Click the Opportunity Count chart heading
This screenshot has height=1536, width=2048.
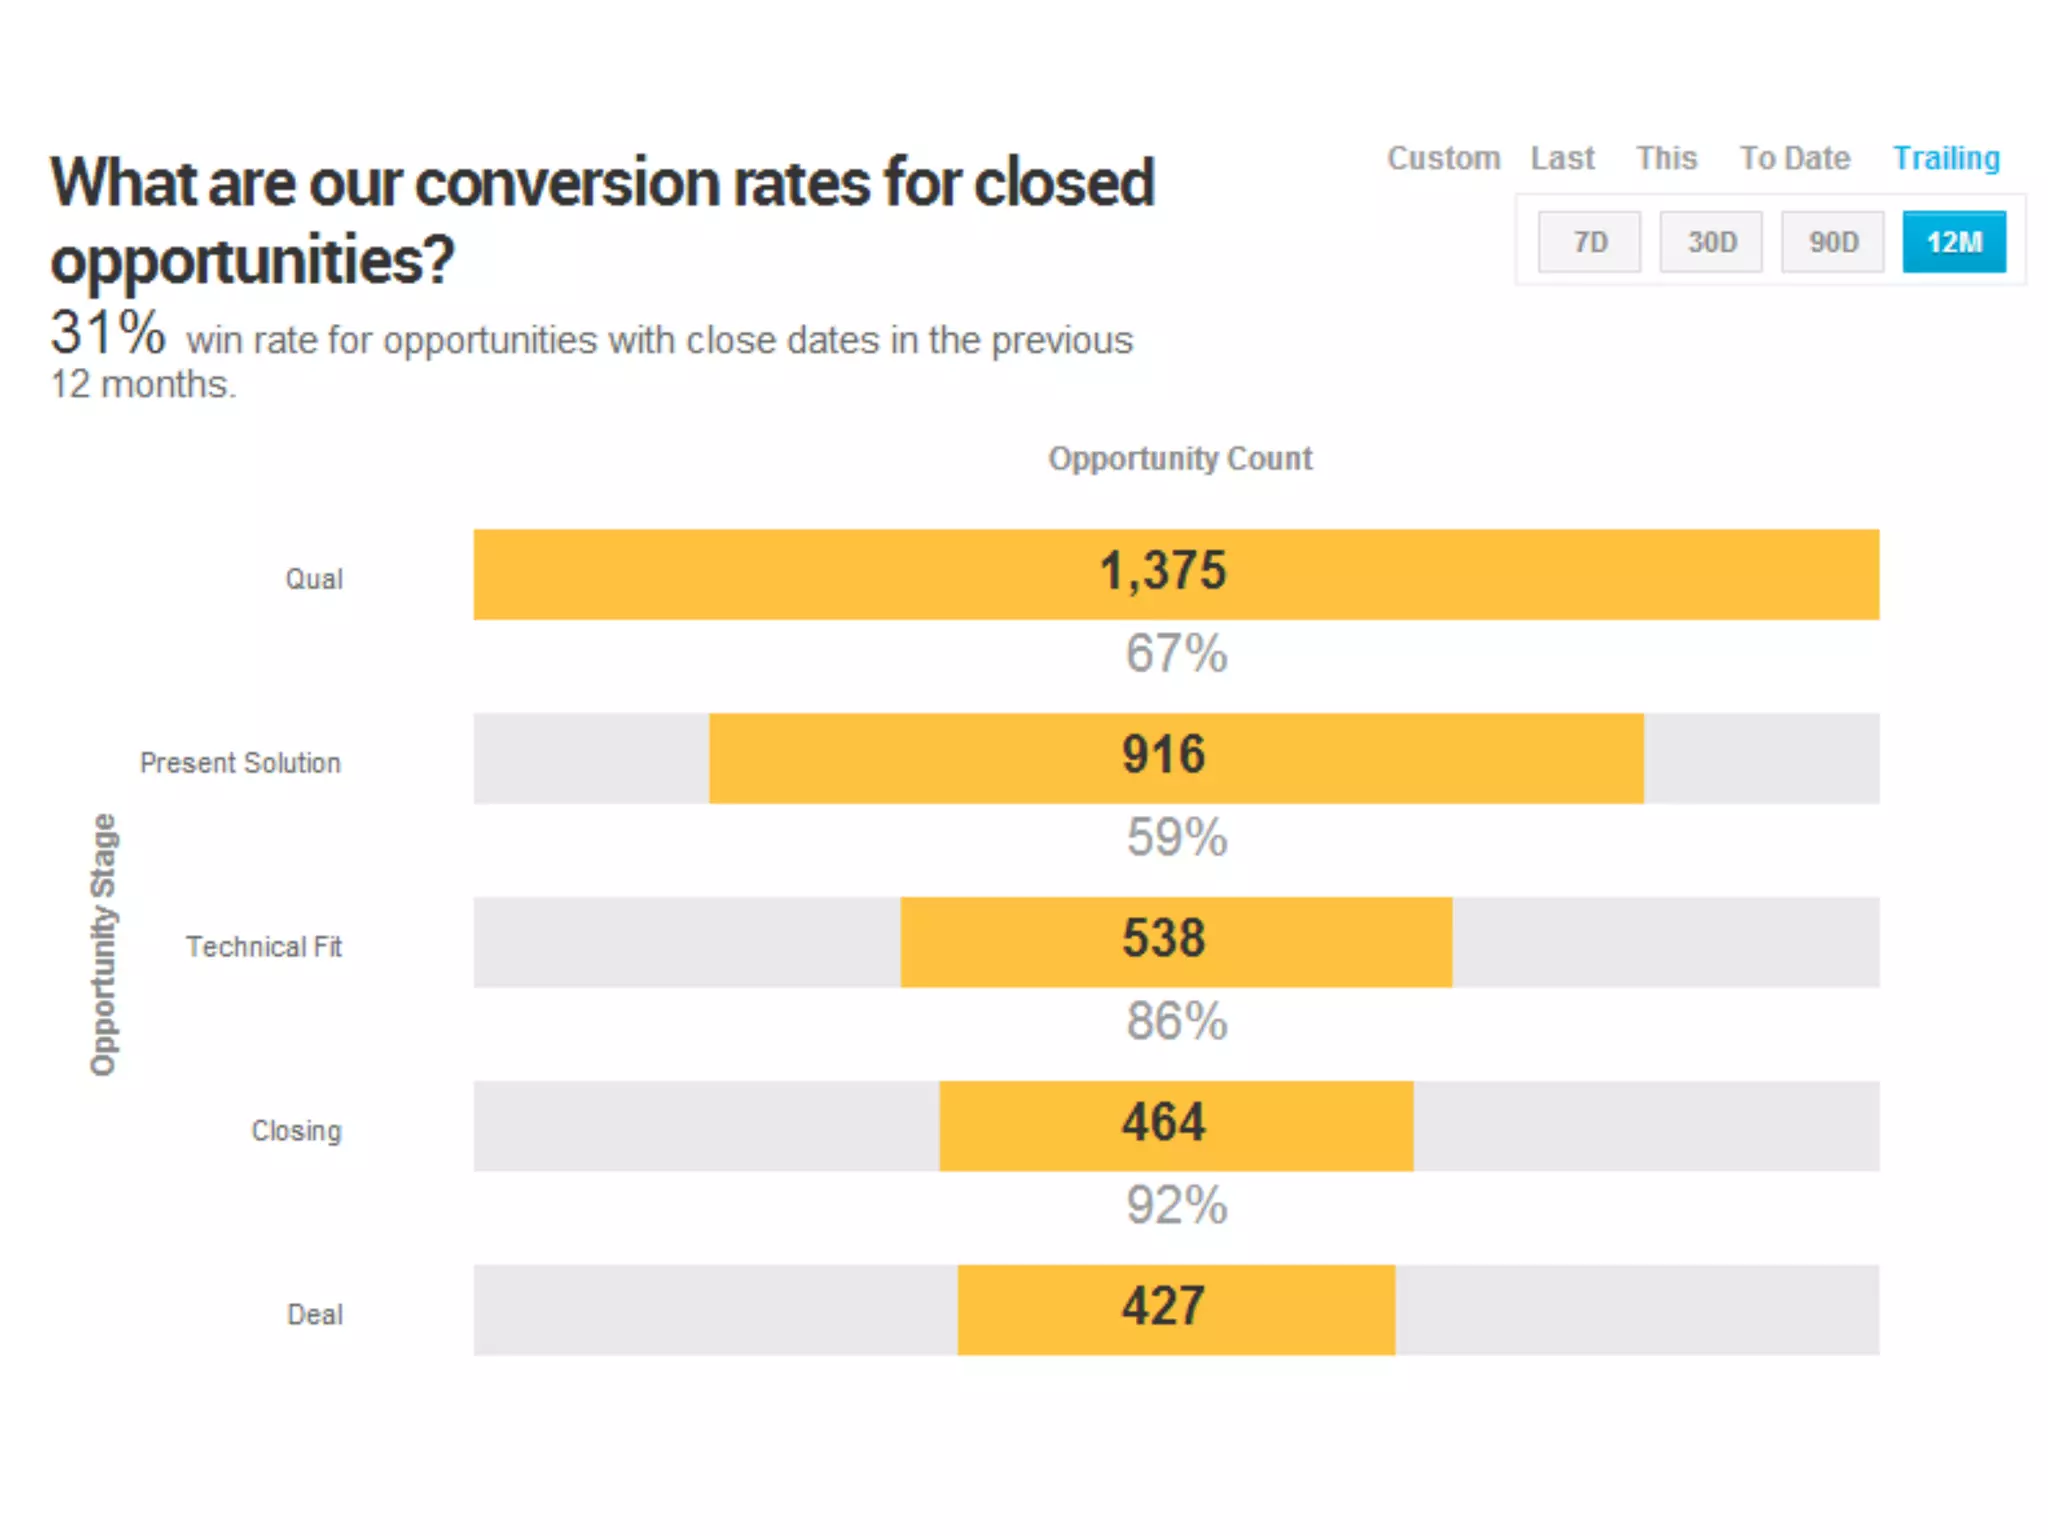pos(1180,458)
